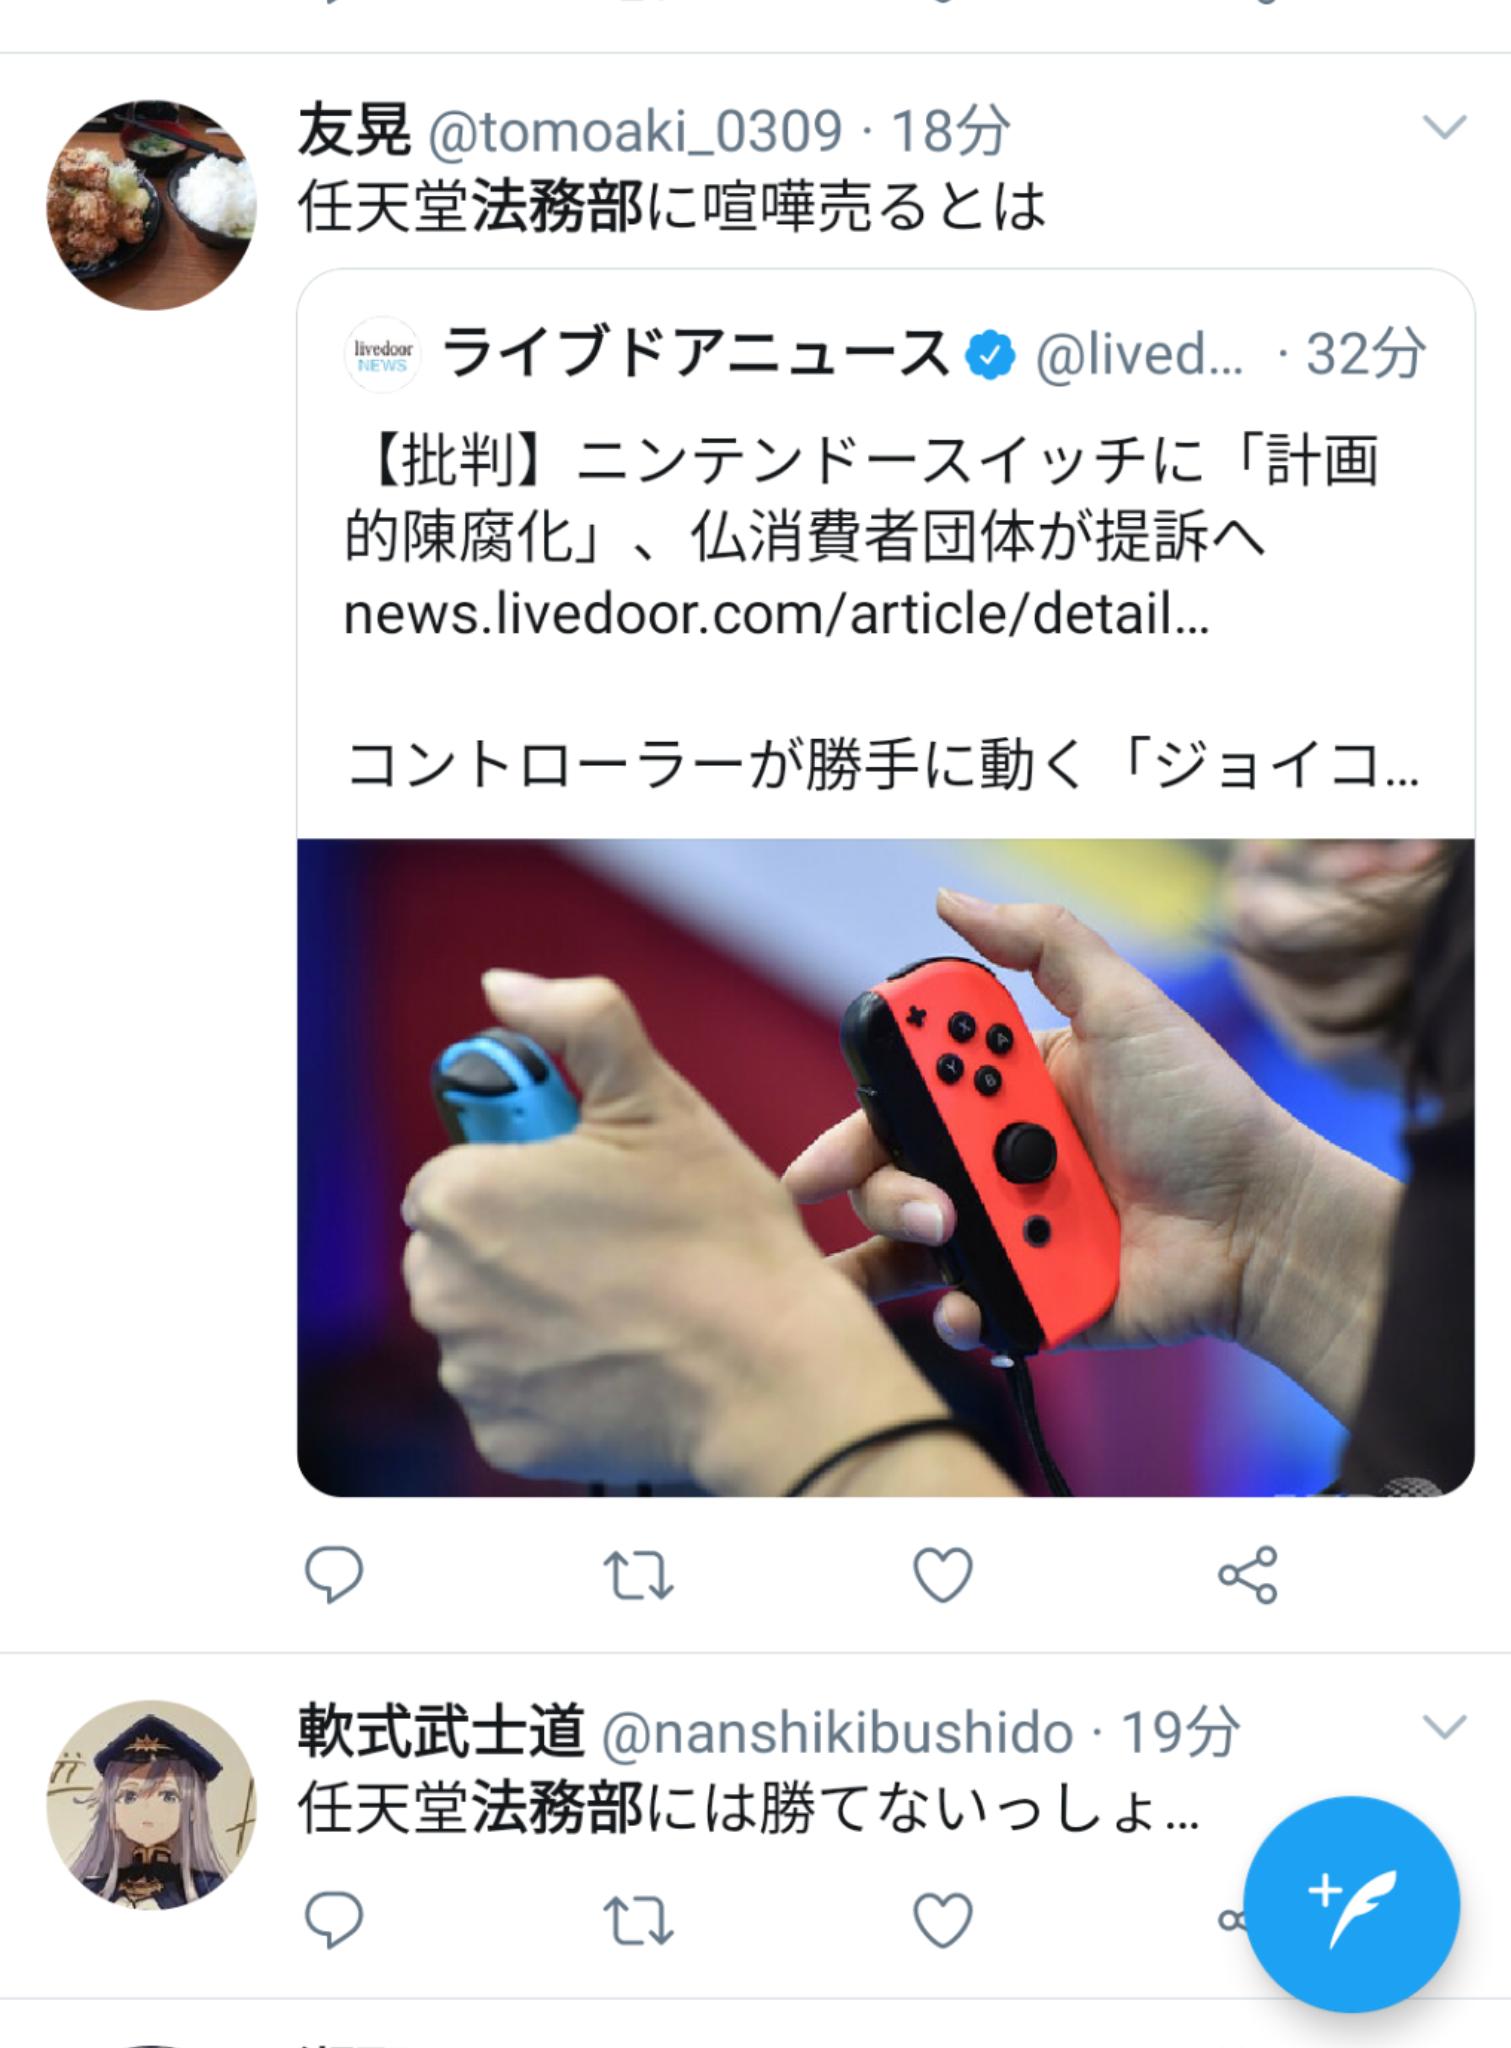Open the news.livedoor.com article link

pyautogui.click(x=776, y=614)
